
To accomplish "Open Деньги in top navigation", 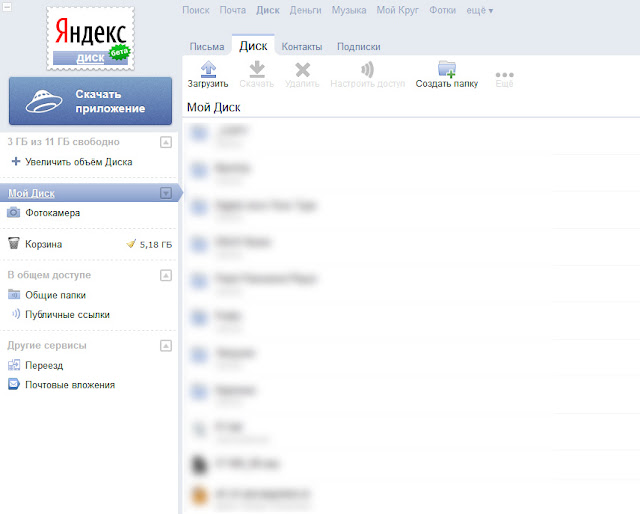I will (x=306, y=10).
